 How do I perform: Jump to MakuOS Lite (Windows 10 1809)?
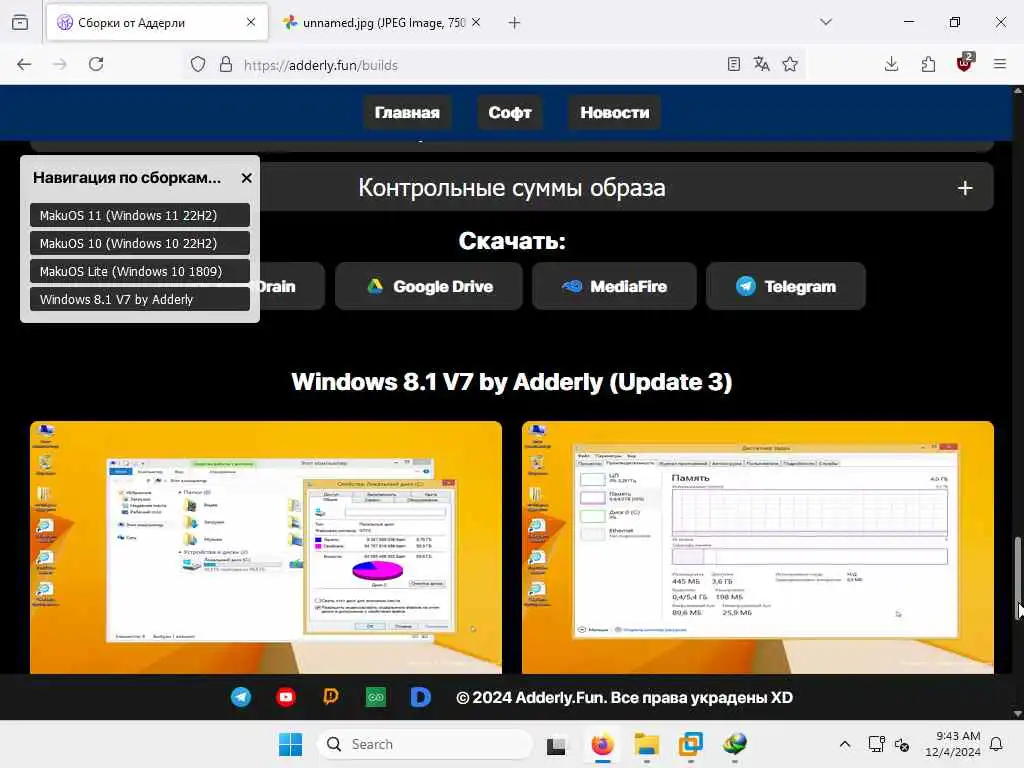tap(140, 272)
